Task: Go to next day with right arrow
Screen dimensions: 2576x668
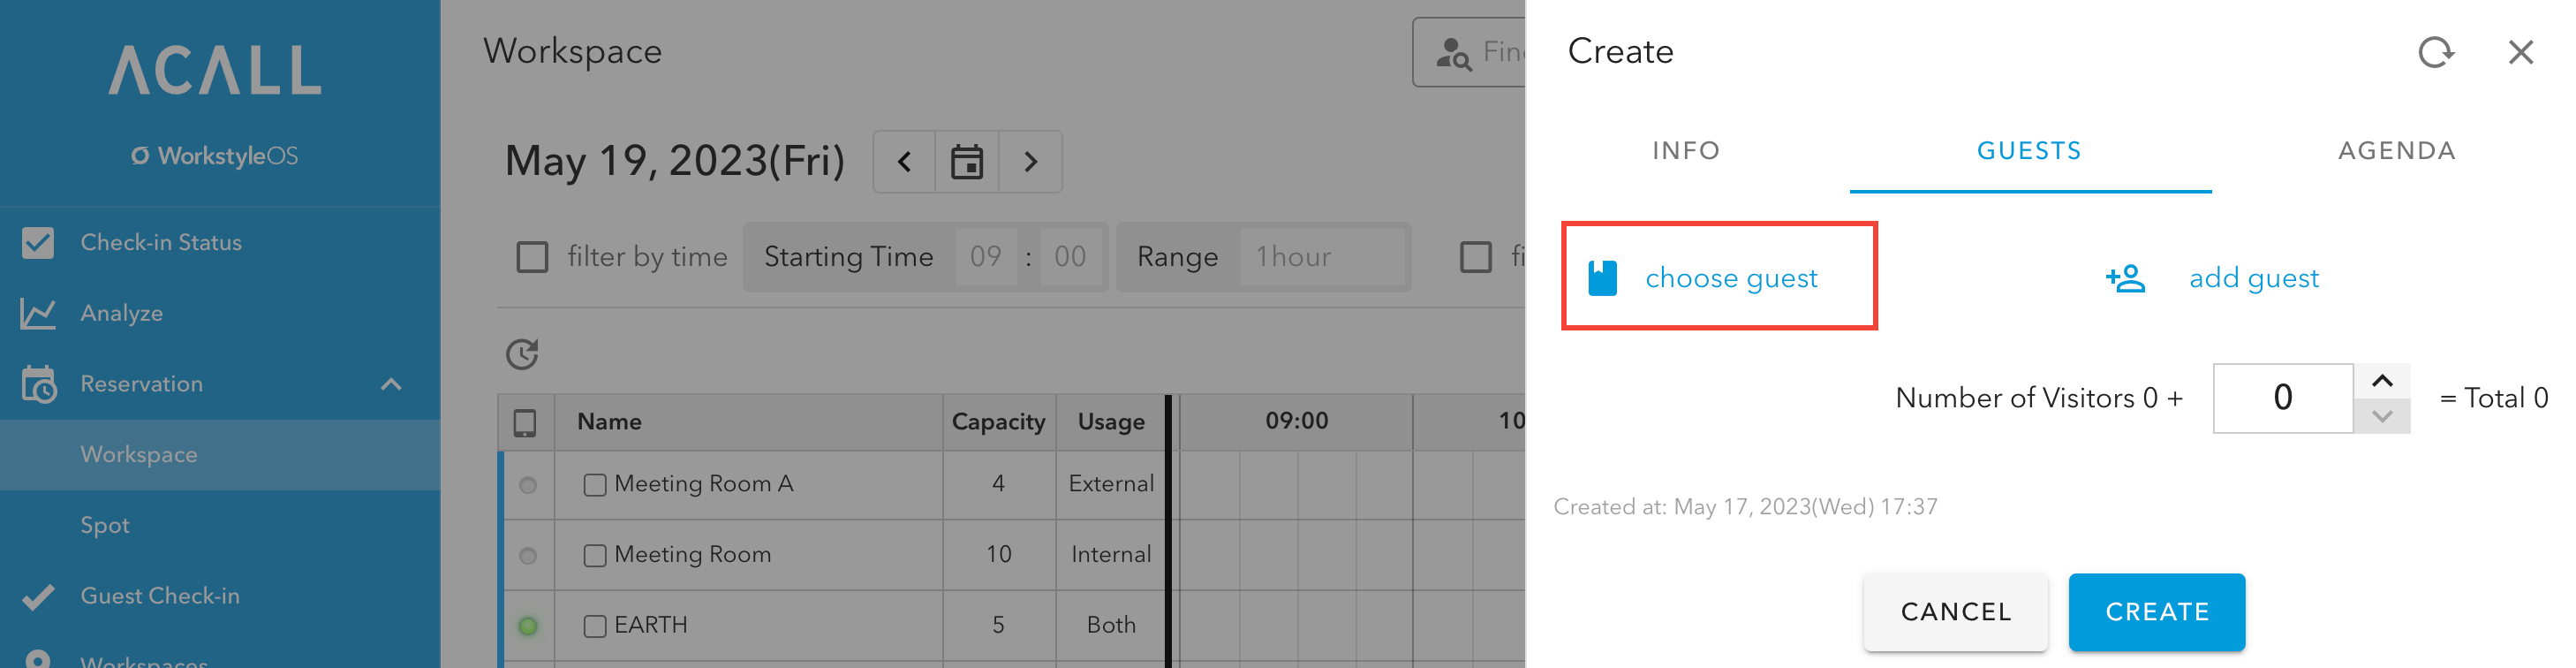Action: pos(1030,162)
